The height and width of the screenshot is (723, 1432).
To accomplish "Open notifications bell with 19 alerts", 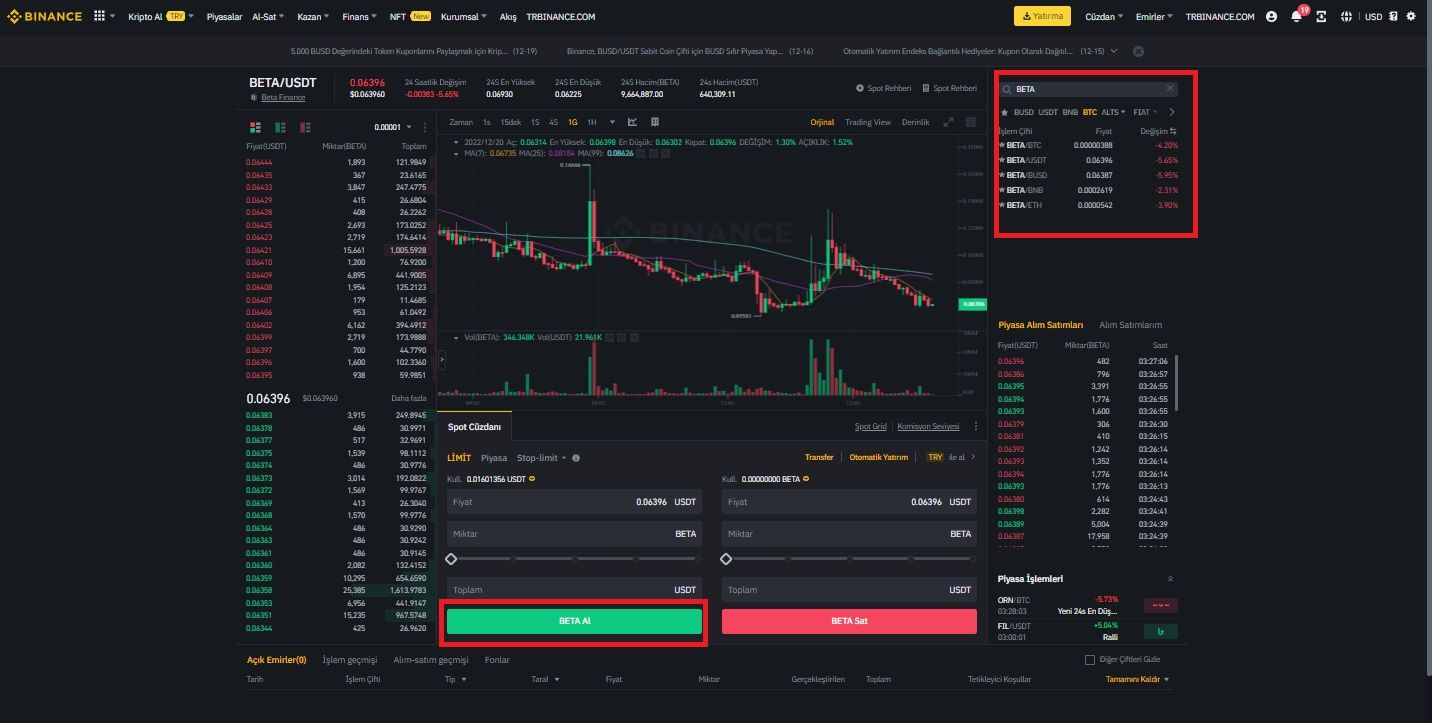I will pos(1297,16).
